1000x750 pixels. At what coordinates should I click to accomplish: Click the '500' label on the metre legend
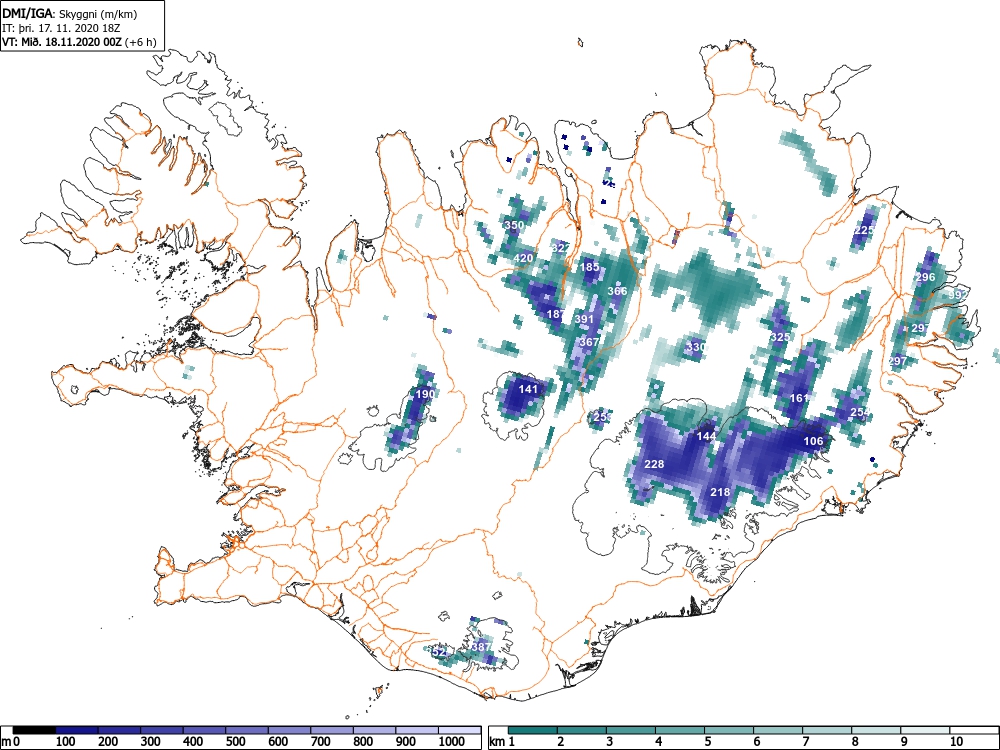point(236,742)
